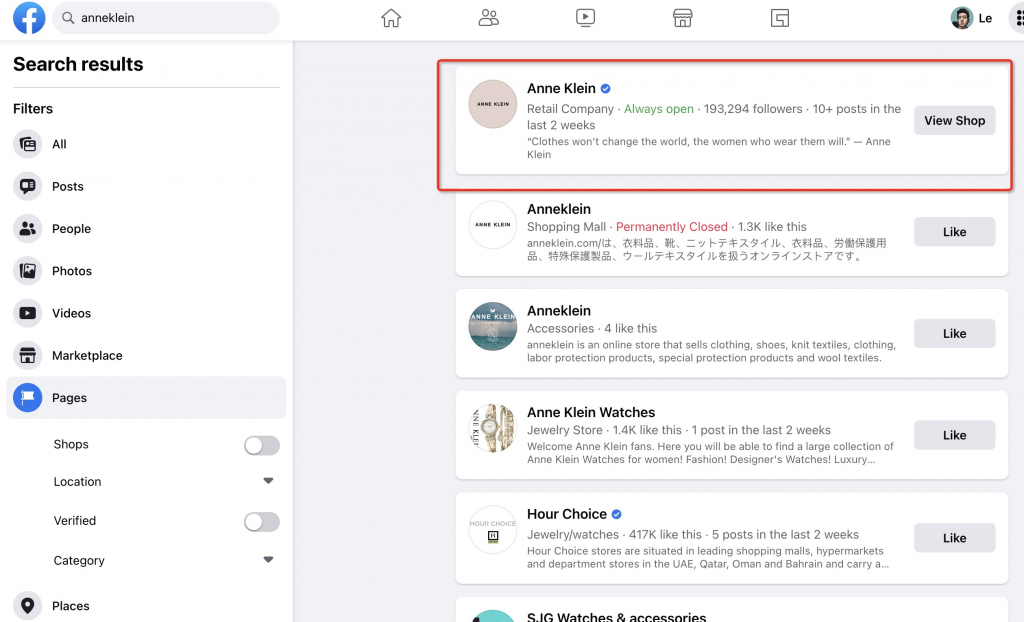Select the Places pin icon
Viewport: 1024px width, 622px height.
point(27,606)
